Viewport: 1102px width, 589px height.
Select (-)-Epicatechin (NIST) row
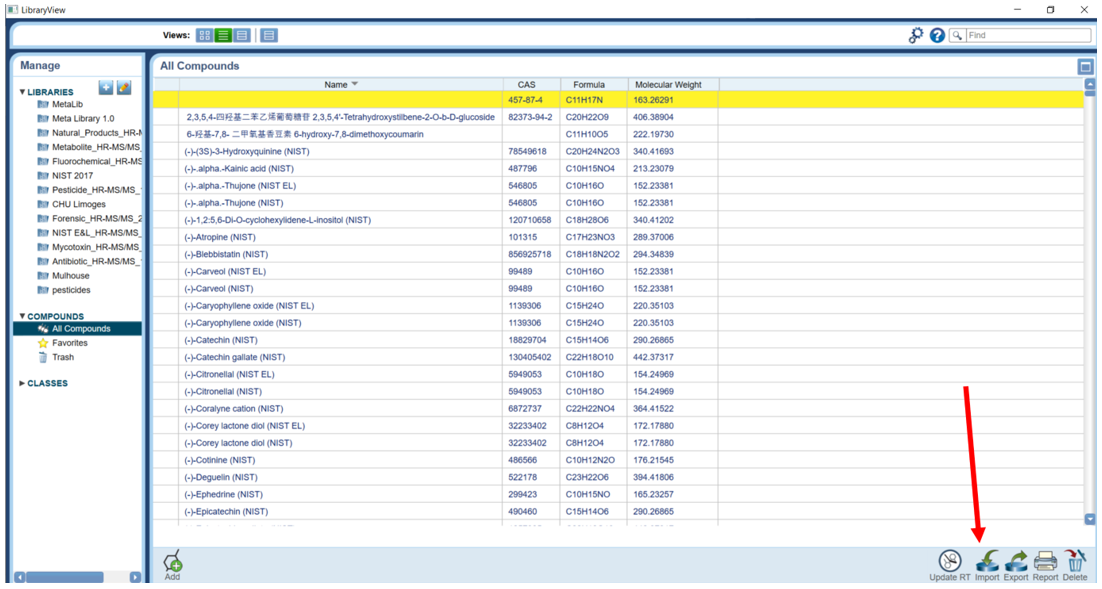click(618, 512)
